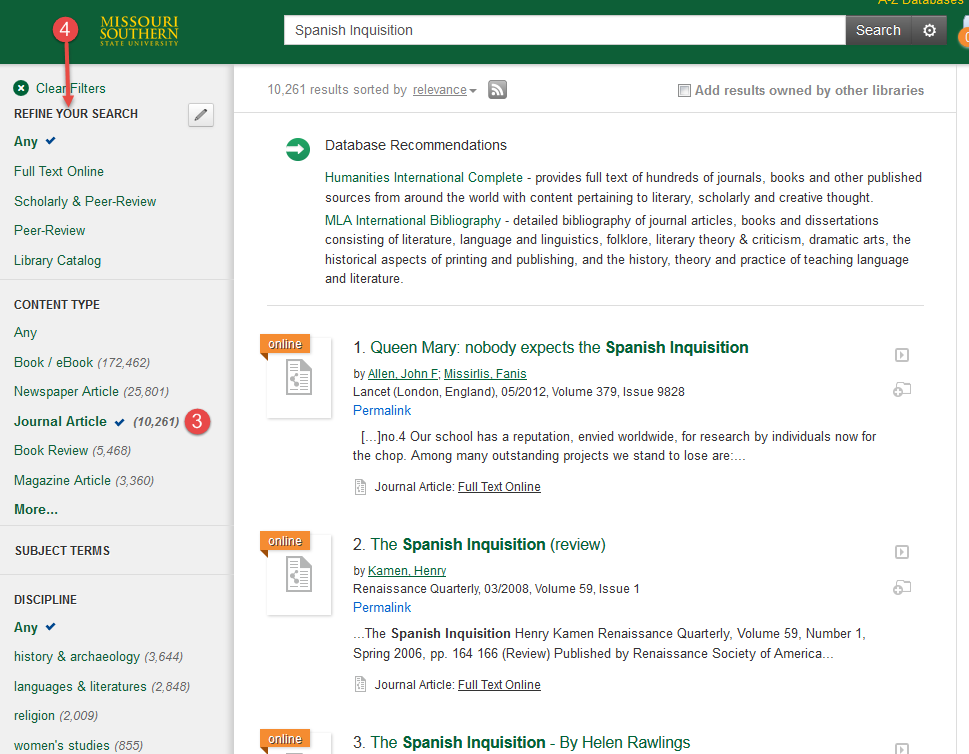
Task: Select Any under Discipline
Action: click(x=26, y=627)
